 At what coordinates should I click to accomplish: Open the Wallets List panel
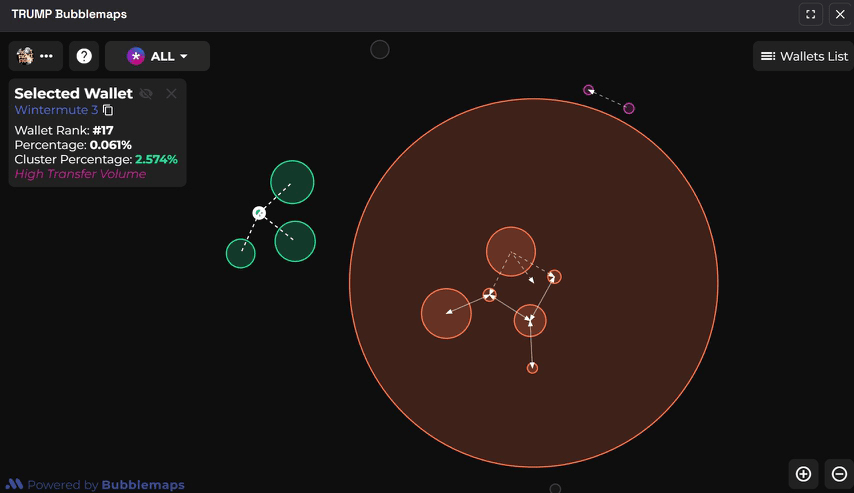tap(804, 56)
